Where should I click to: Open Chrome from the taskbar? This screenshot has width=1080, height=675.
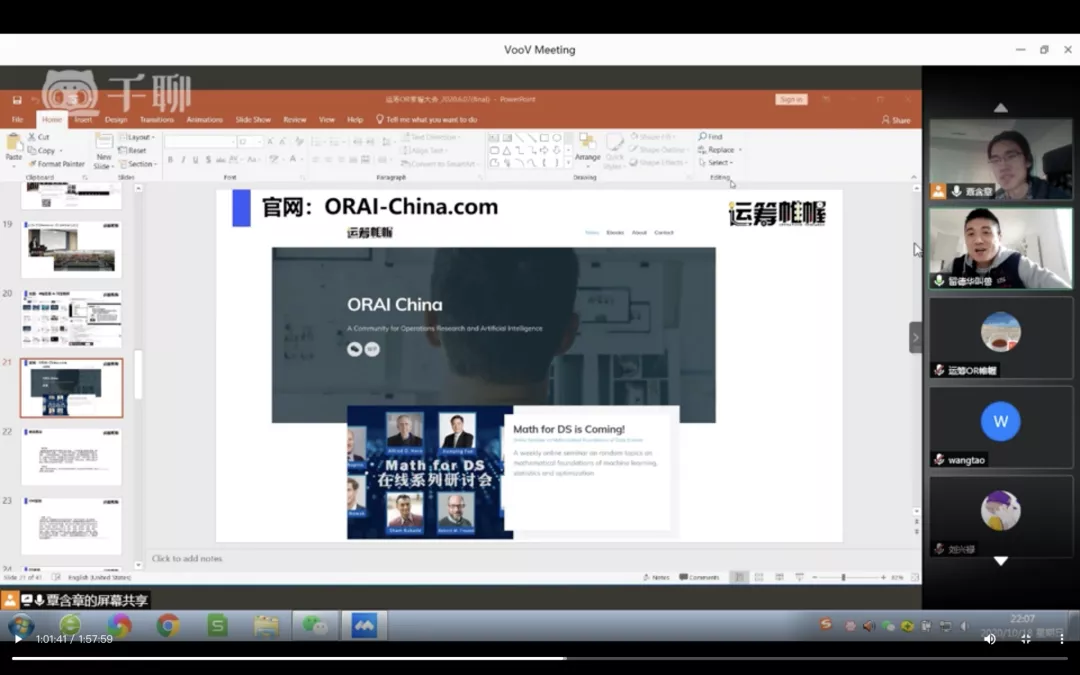click(167, 625)
